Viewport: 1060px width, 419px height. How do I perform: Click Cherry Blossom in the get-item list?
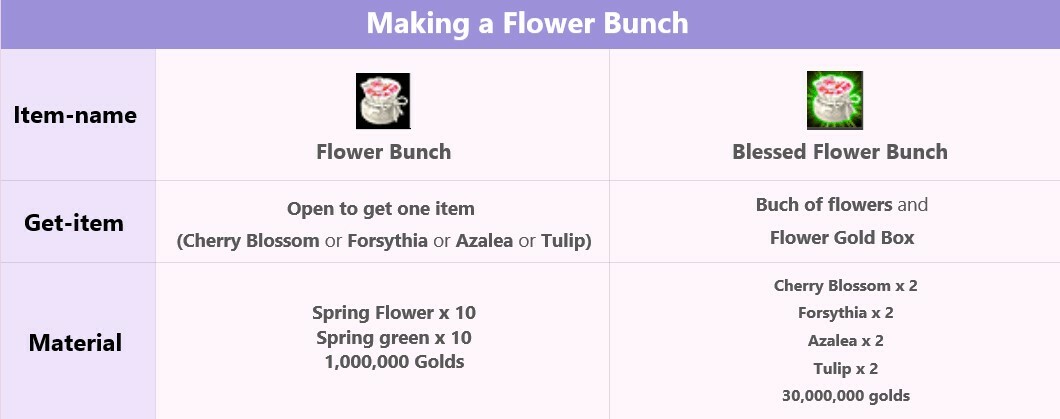click(x=251, y=241)
